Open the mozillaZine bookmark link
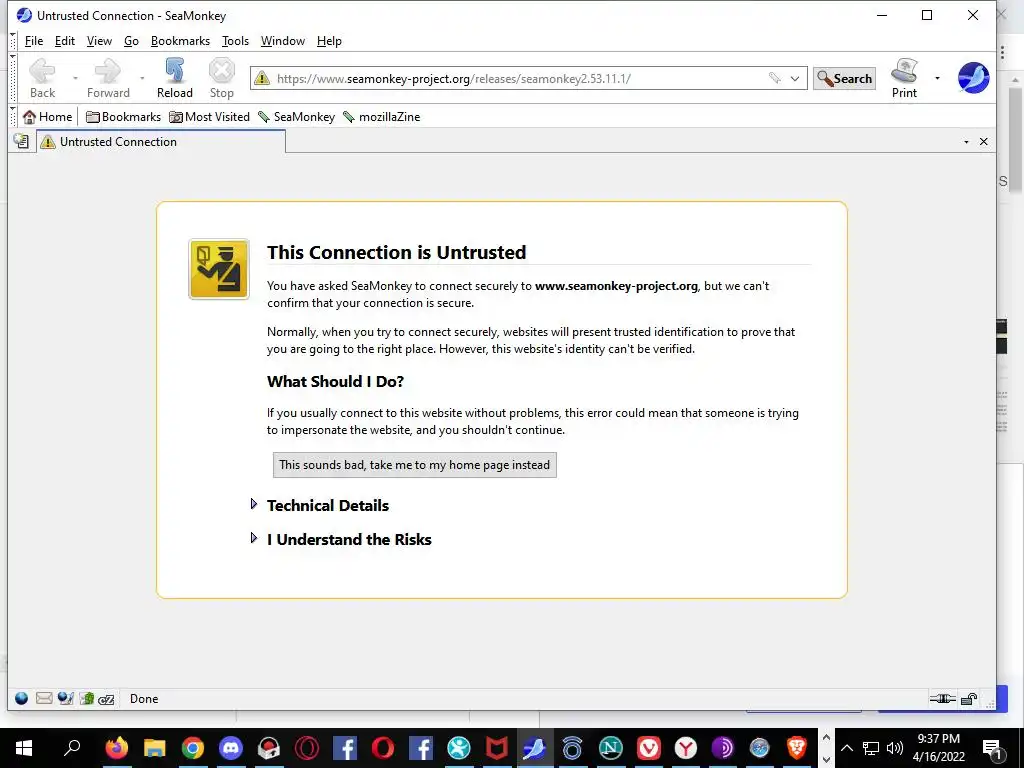This screenshot has width=1024, height=768. (381, 117)
